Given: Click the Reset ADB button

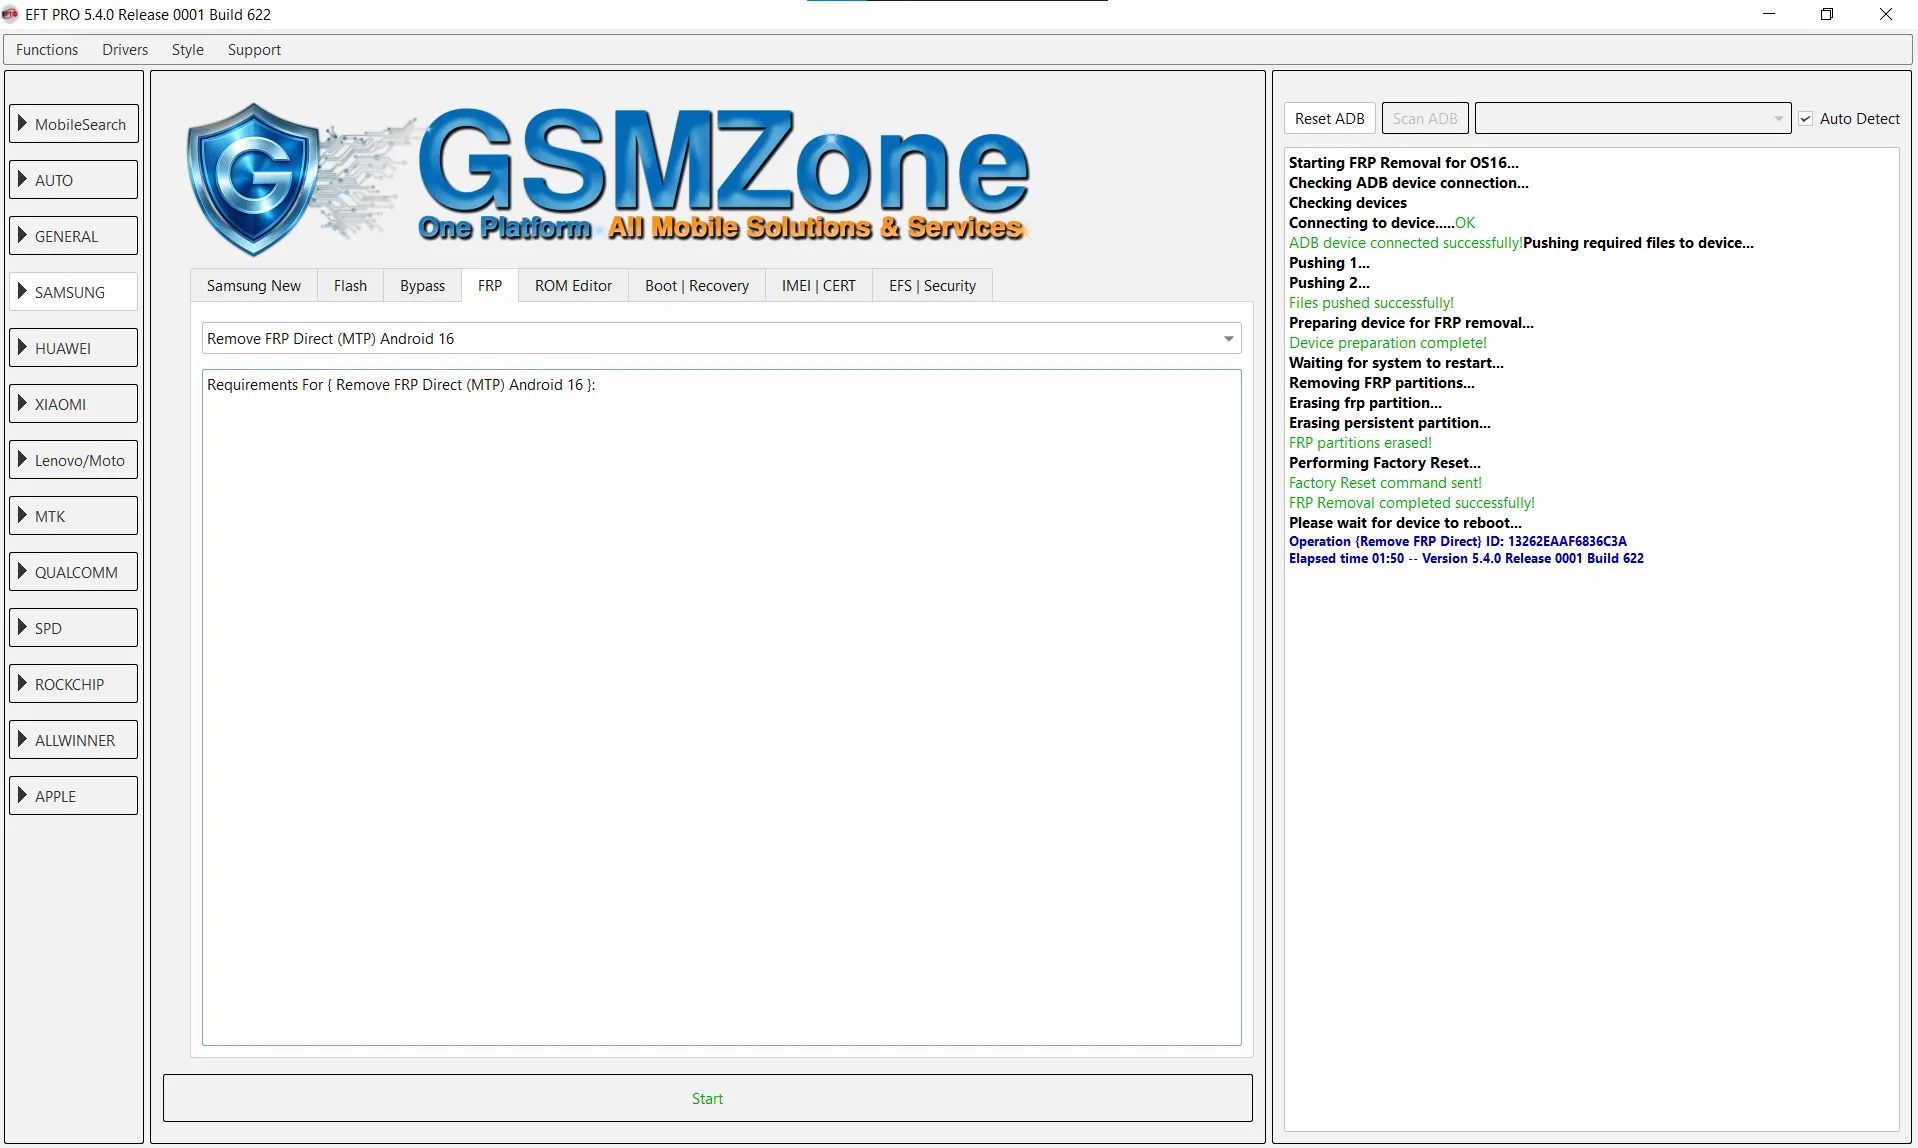Looking at the screenshot, I should (1329, 119).
